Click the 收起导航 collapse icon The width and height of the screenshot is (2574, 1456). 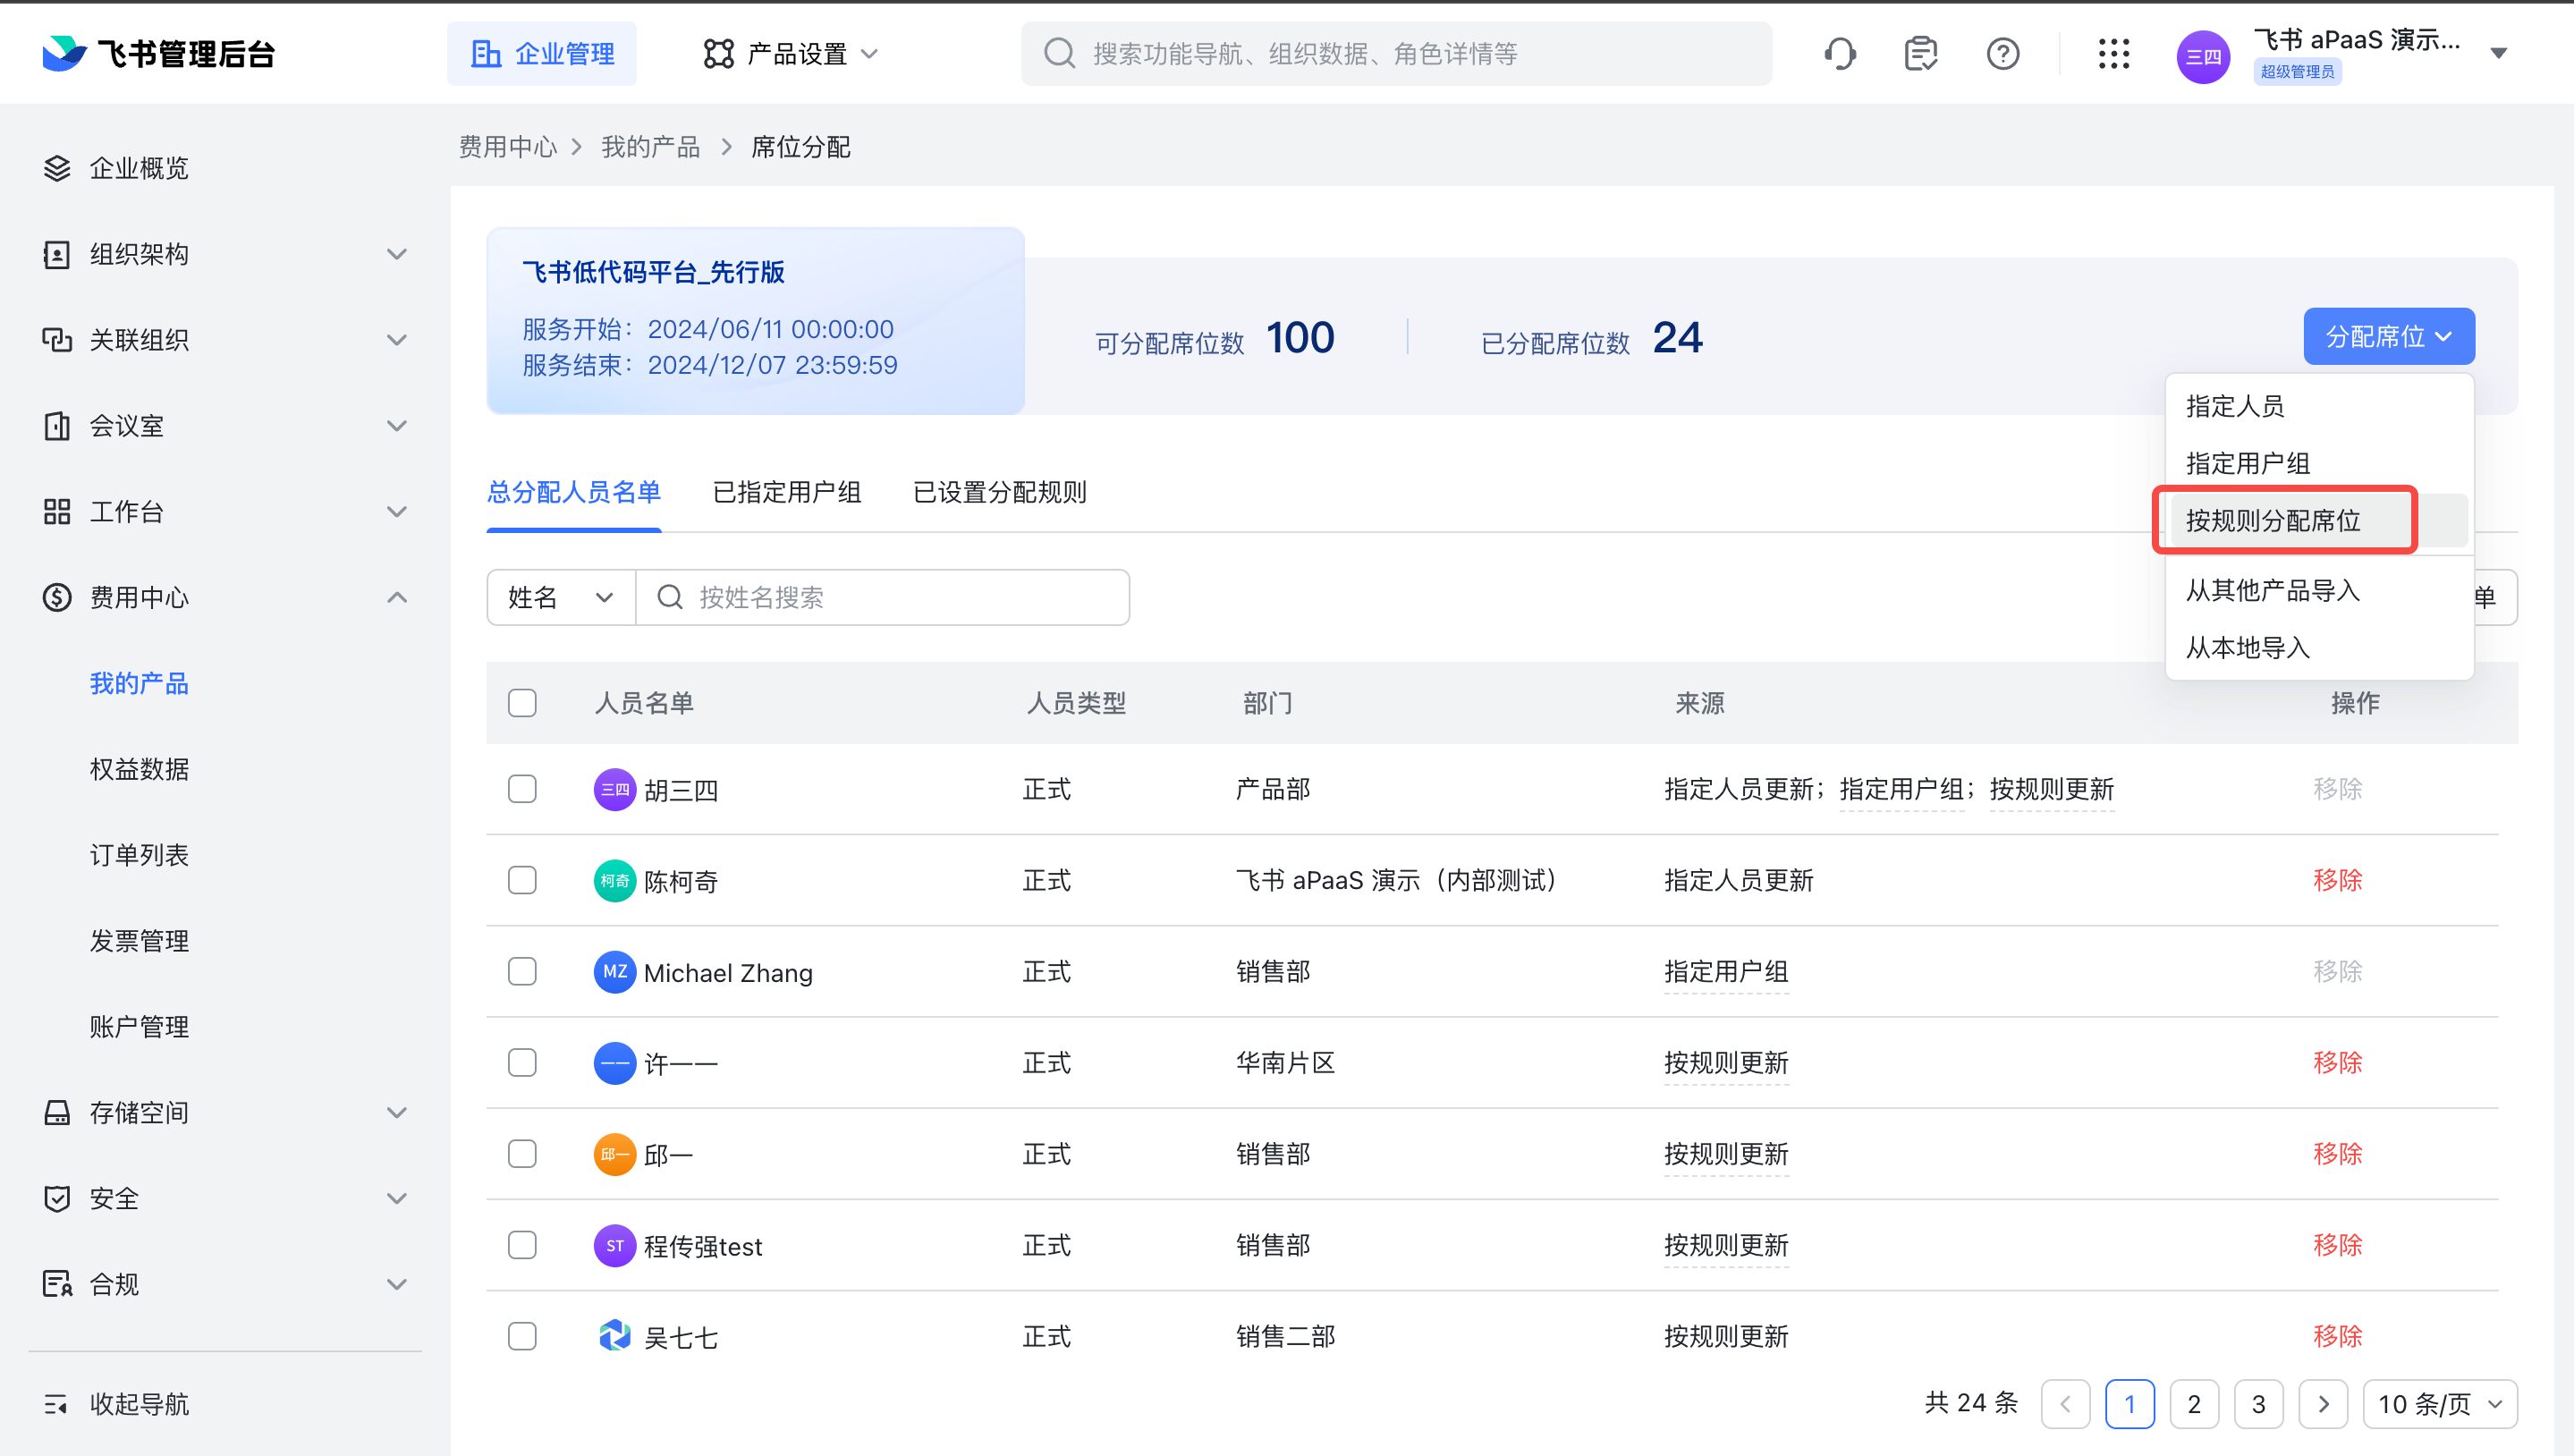pyautogui.click(x=57, y=1404)
